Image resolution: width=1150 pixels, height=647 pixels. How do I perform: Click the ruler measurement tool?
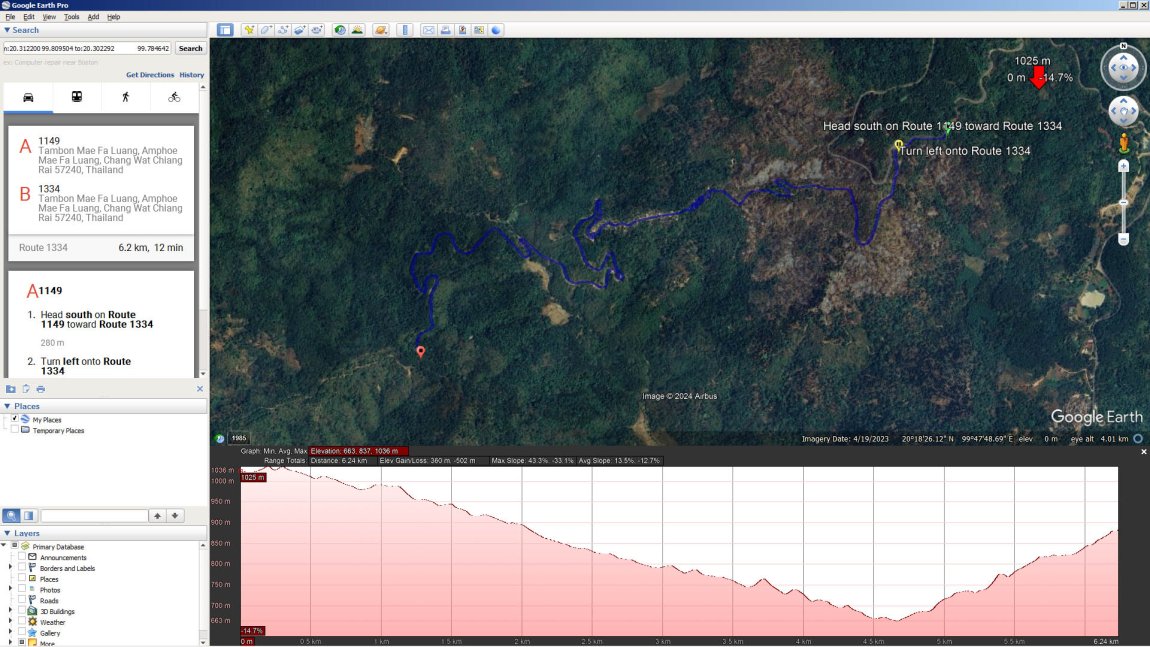405,30
